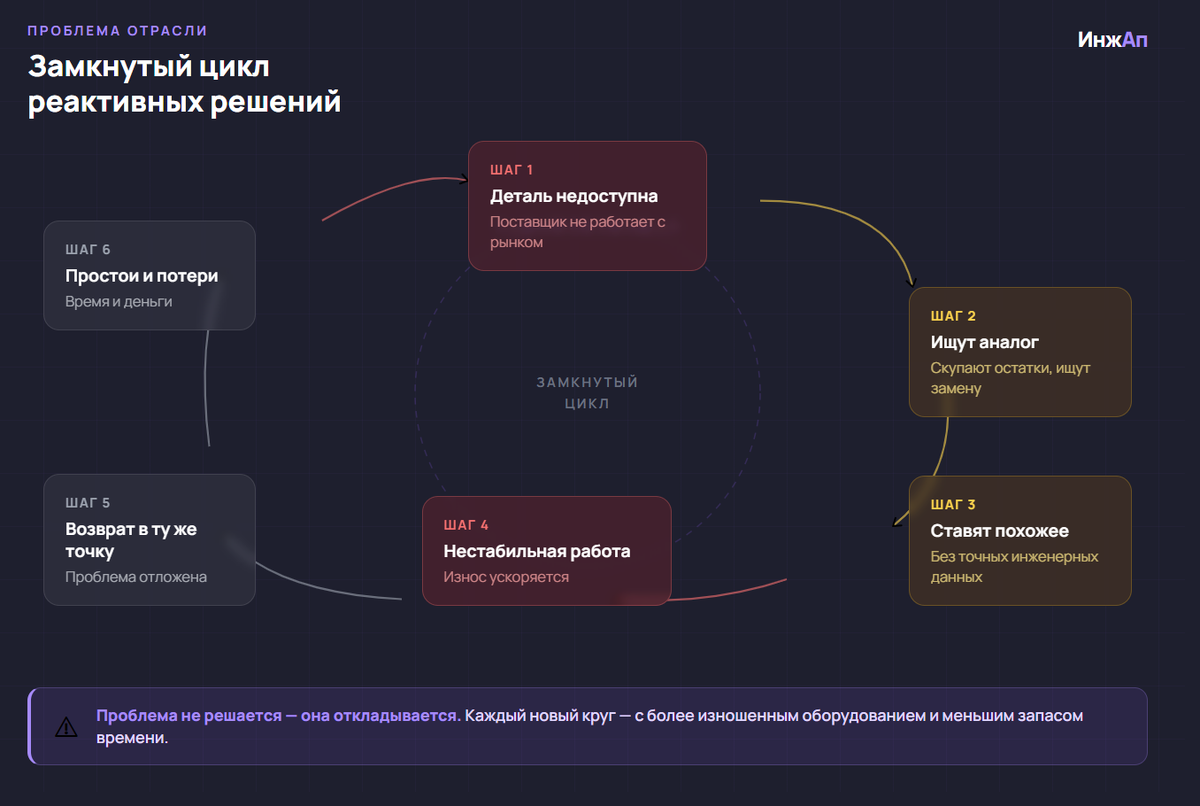
Task: Click the Проблема отрасли section label
Action: [118, 30]
